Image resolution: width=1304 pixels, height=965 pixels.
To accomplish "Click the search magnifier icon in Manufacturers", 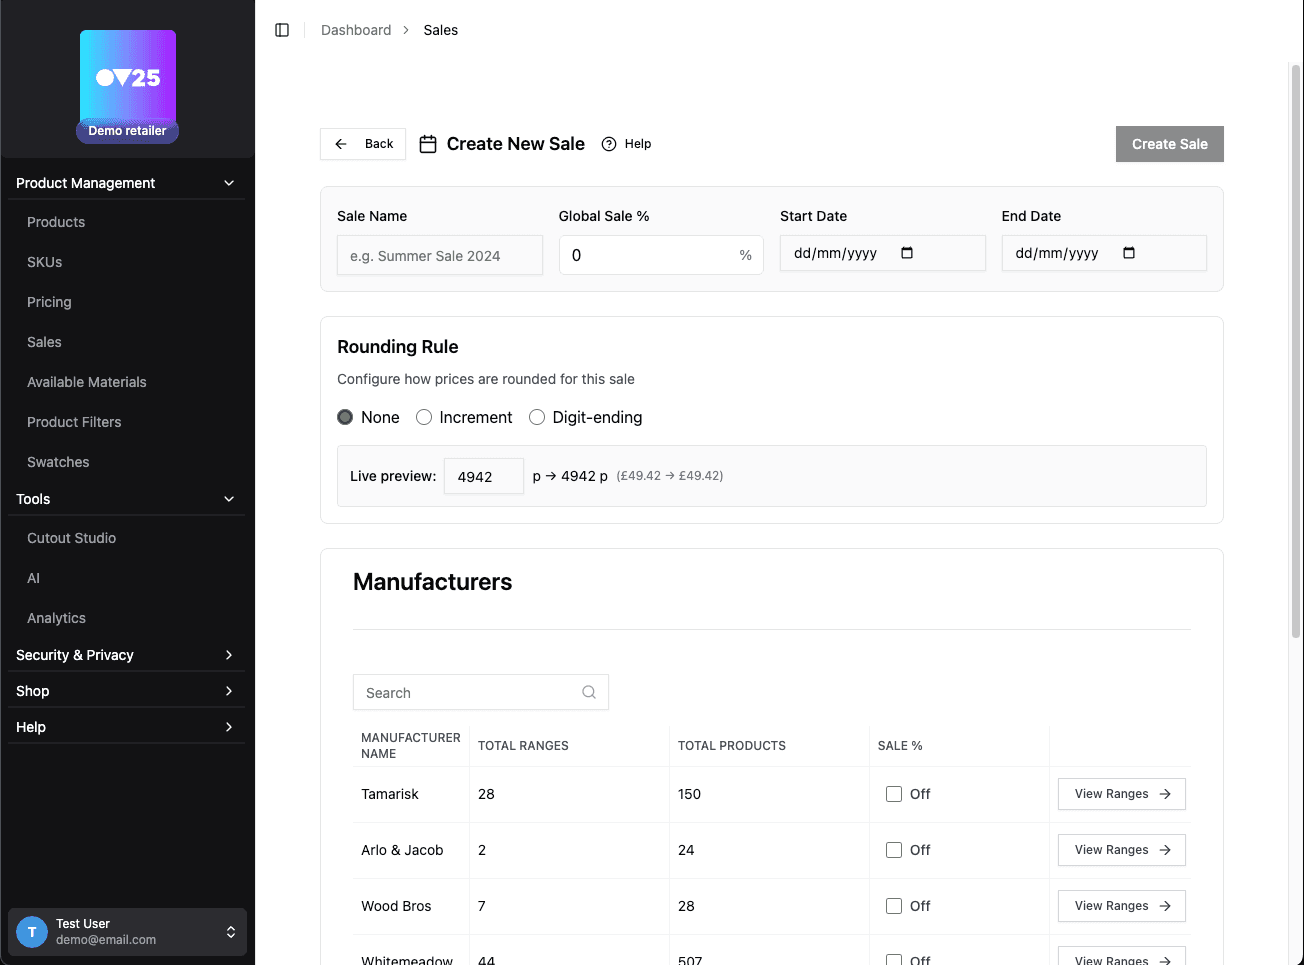I will tap(589, 692).
